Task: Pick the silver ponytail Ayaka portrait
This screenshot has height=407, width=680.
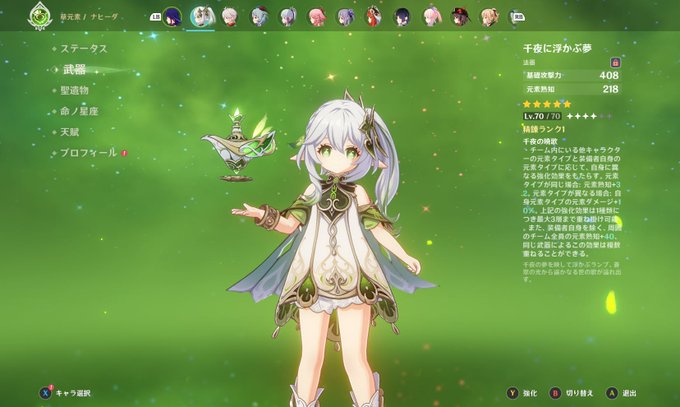Action: [x=288, y=17]
